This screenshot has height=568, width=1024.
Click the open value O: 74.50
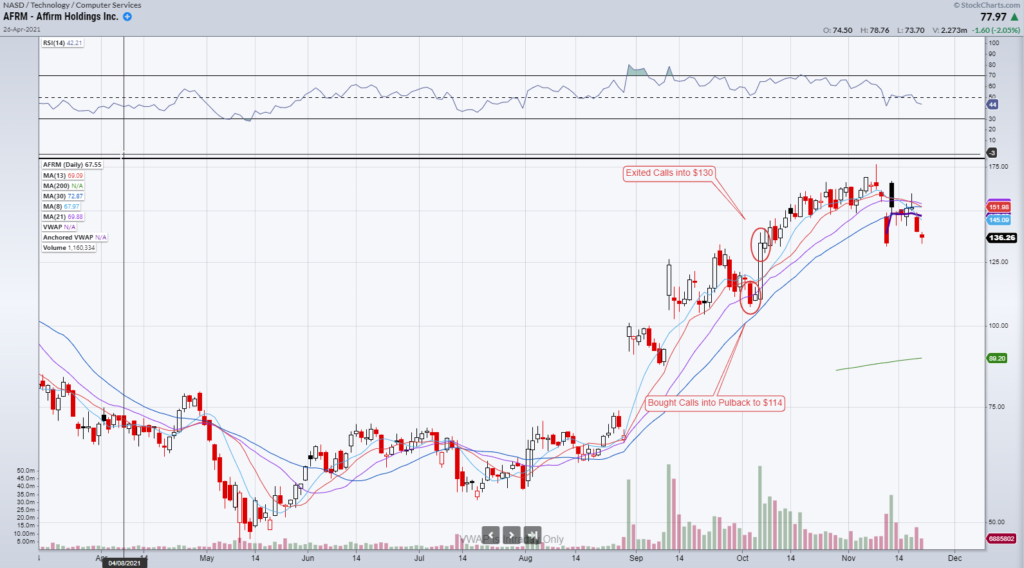(x=837, y=30)
